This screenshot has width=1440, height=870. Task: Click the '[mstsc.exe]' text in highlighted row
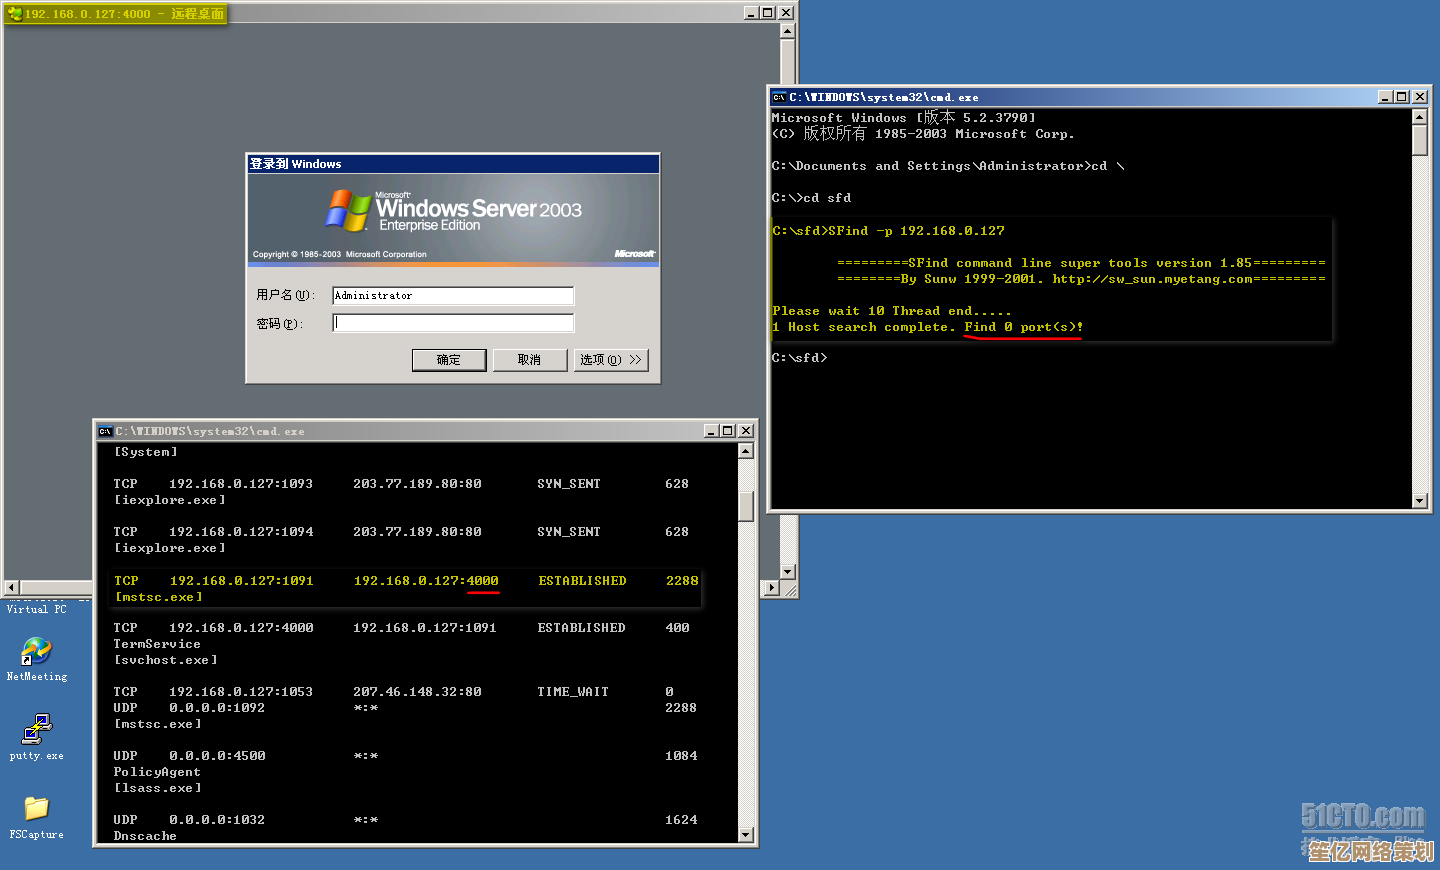click(158, 597)
